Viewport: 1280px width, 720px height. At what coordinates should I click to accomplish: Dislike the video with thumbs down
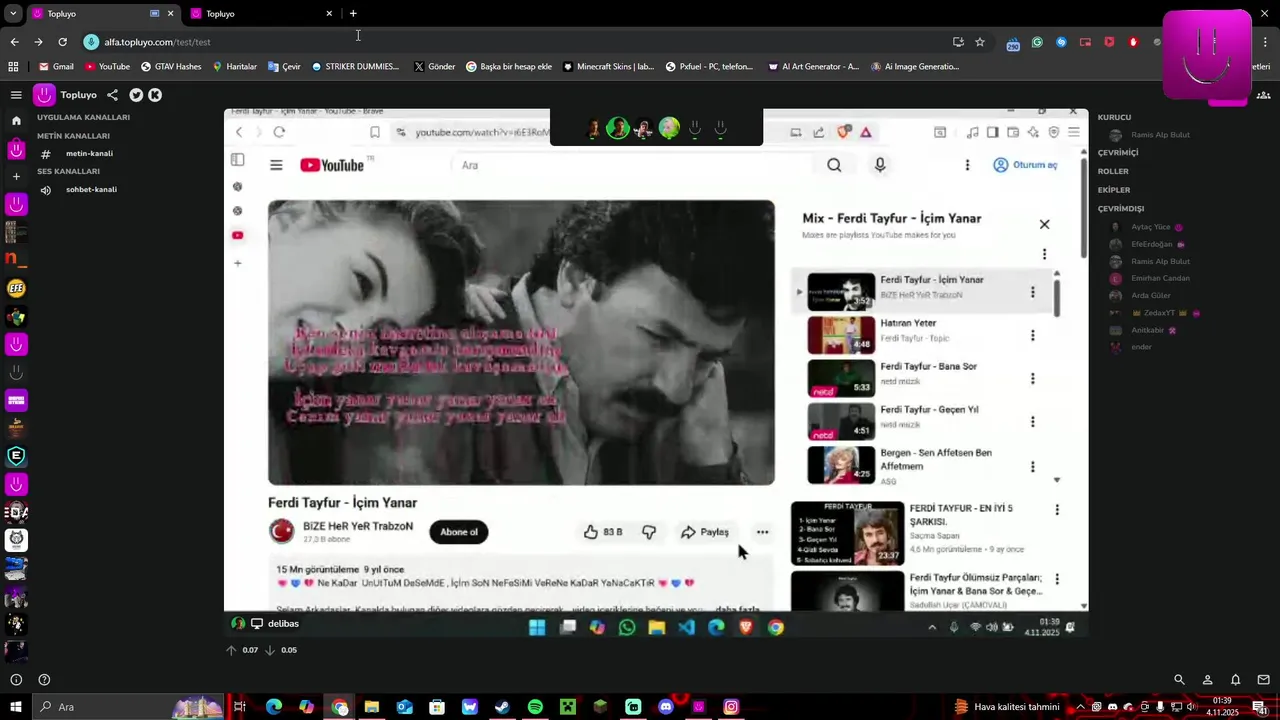[x=649, y=532]
